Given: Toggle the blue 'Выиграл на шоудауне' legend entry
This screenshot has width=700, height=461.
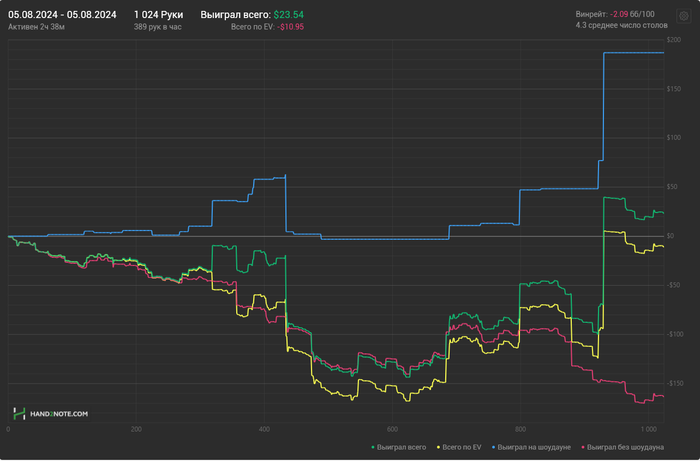Looking at the screenshot, I should coord(531,447).
